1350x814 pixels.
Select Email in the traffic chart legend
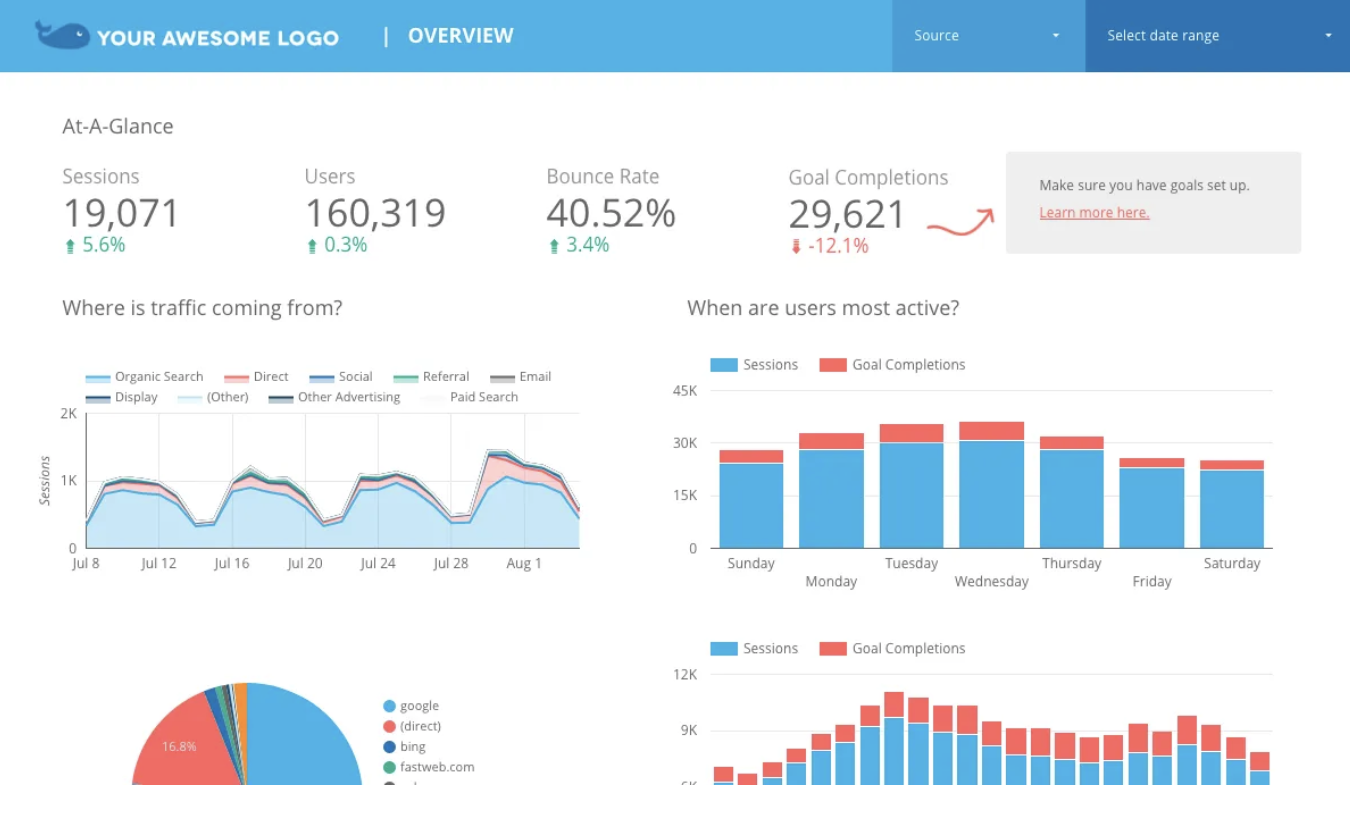coord(521,377)
